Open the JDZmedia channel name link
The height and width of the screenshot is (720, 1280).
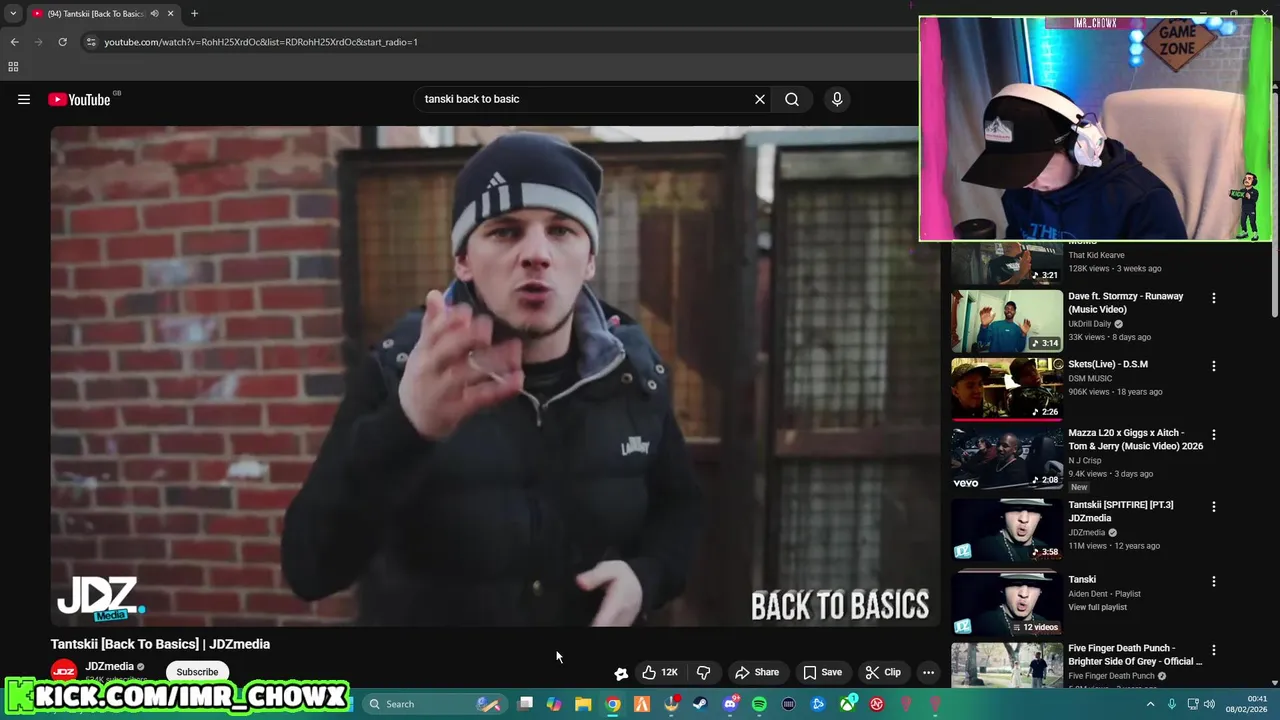[x=110, y=666]
